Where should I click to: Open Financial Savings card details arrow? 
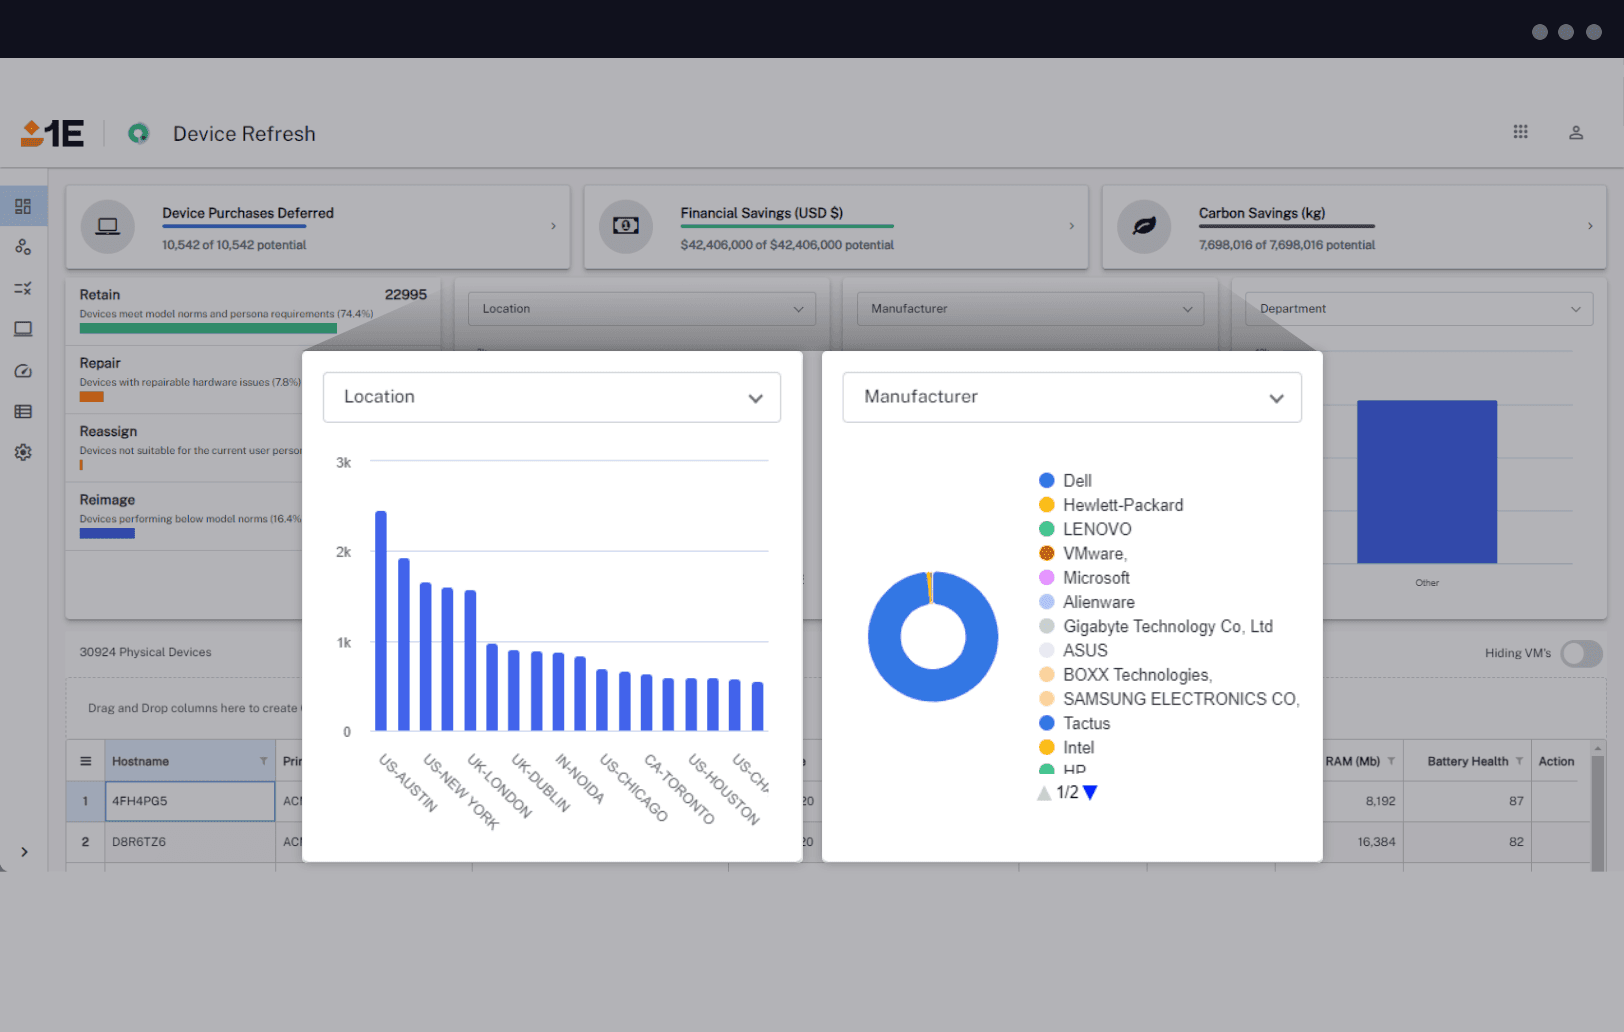[1071, 226]
